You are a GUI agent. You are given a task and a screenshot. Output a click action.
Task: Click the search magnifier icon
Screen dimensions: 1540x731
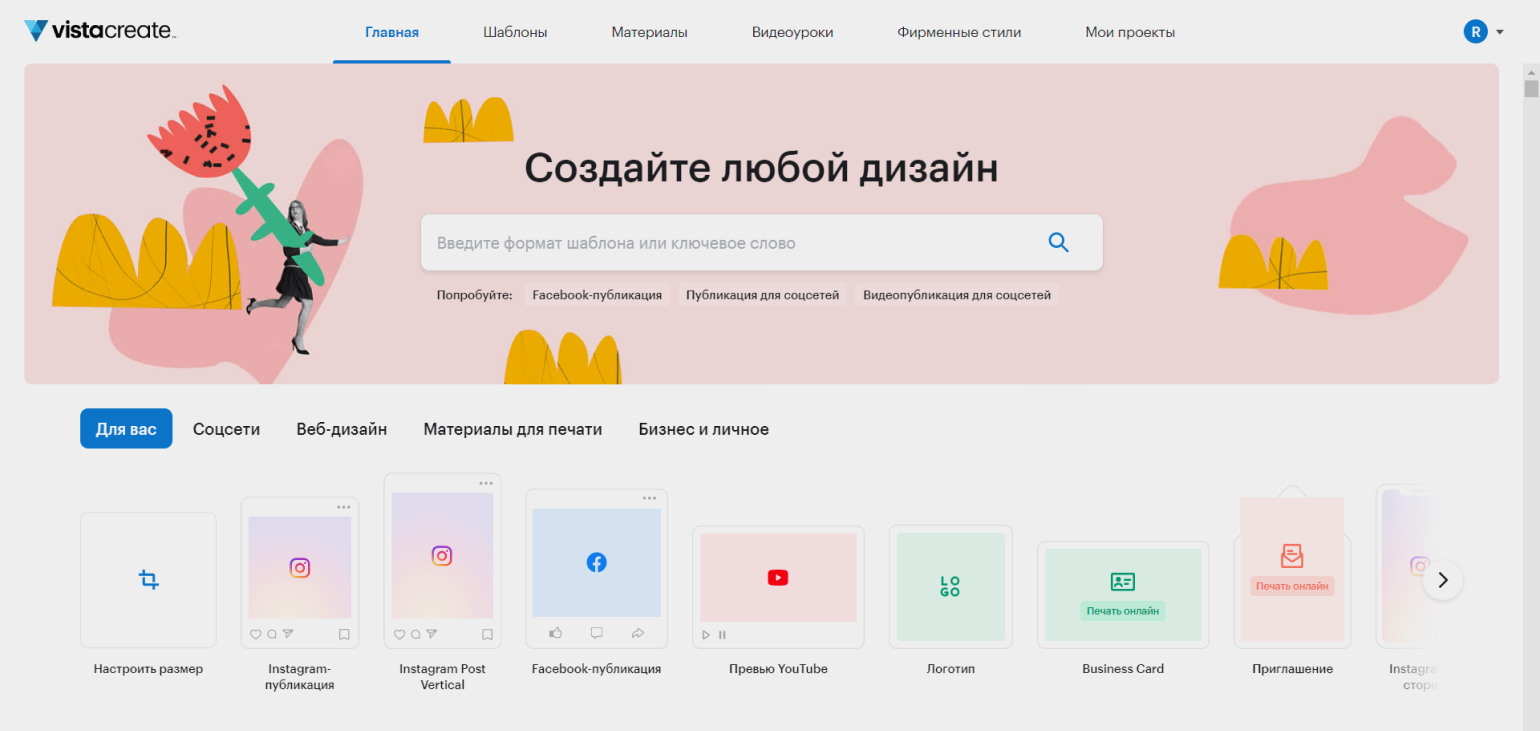(x=1058, y=242)
